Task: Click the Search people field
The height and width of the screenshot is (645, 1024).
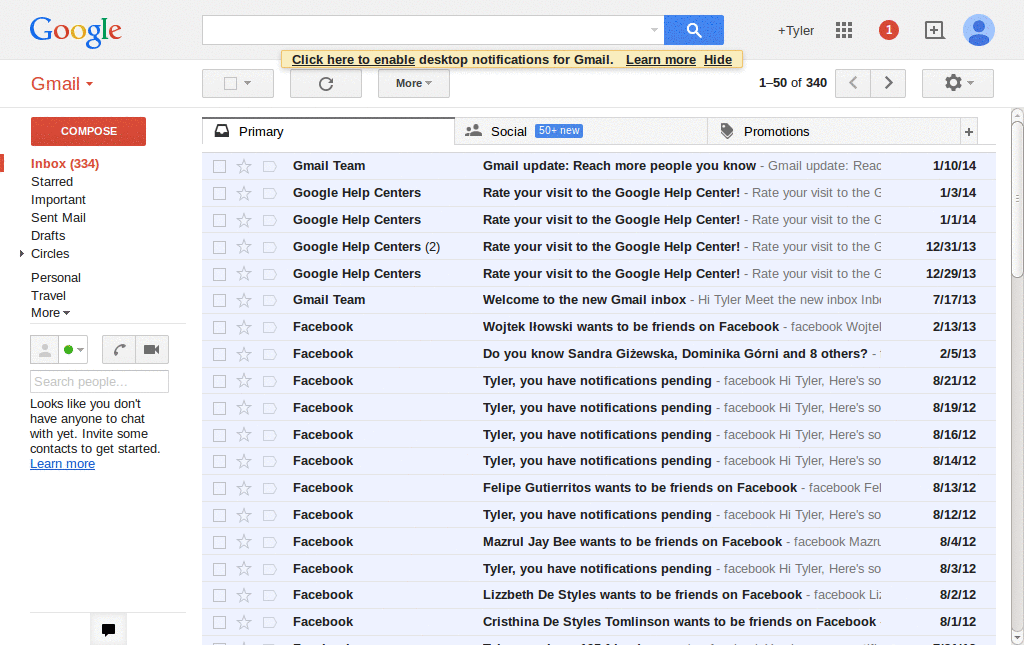Action: [99, 381]
